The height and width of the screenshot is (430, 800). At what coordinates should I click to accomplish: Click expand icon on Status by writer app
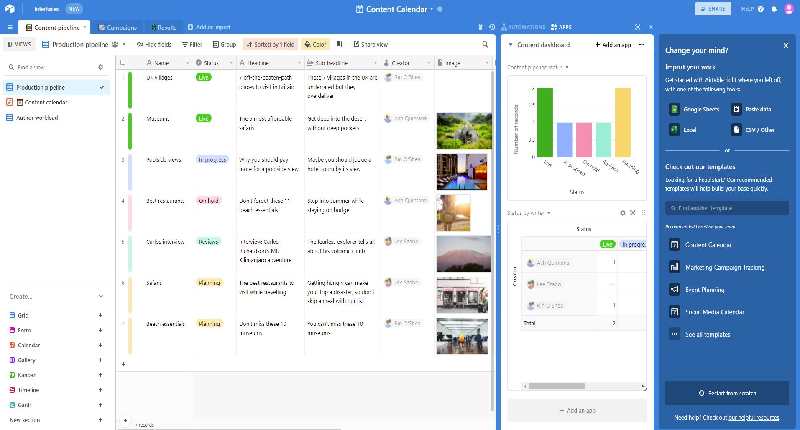pos(633,213)
